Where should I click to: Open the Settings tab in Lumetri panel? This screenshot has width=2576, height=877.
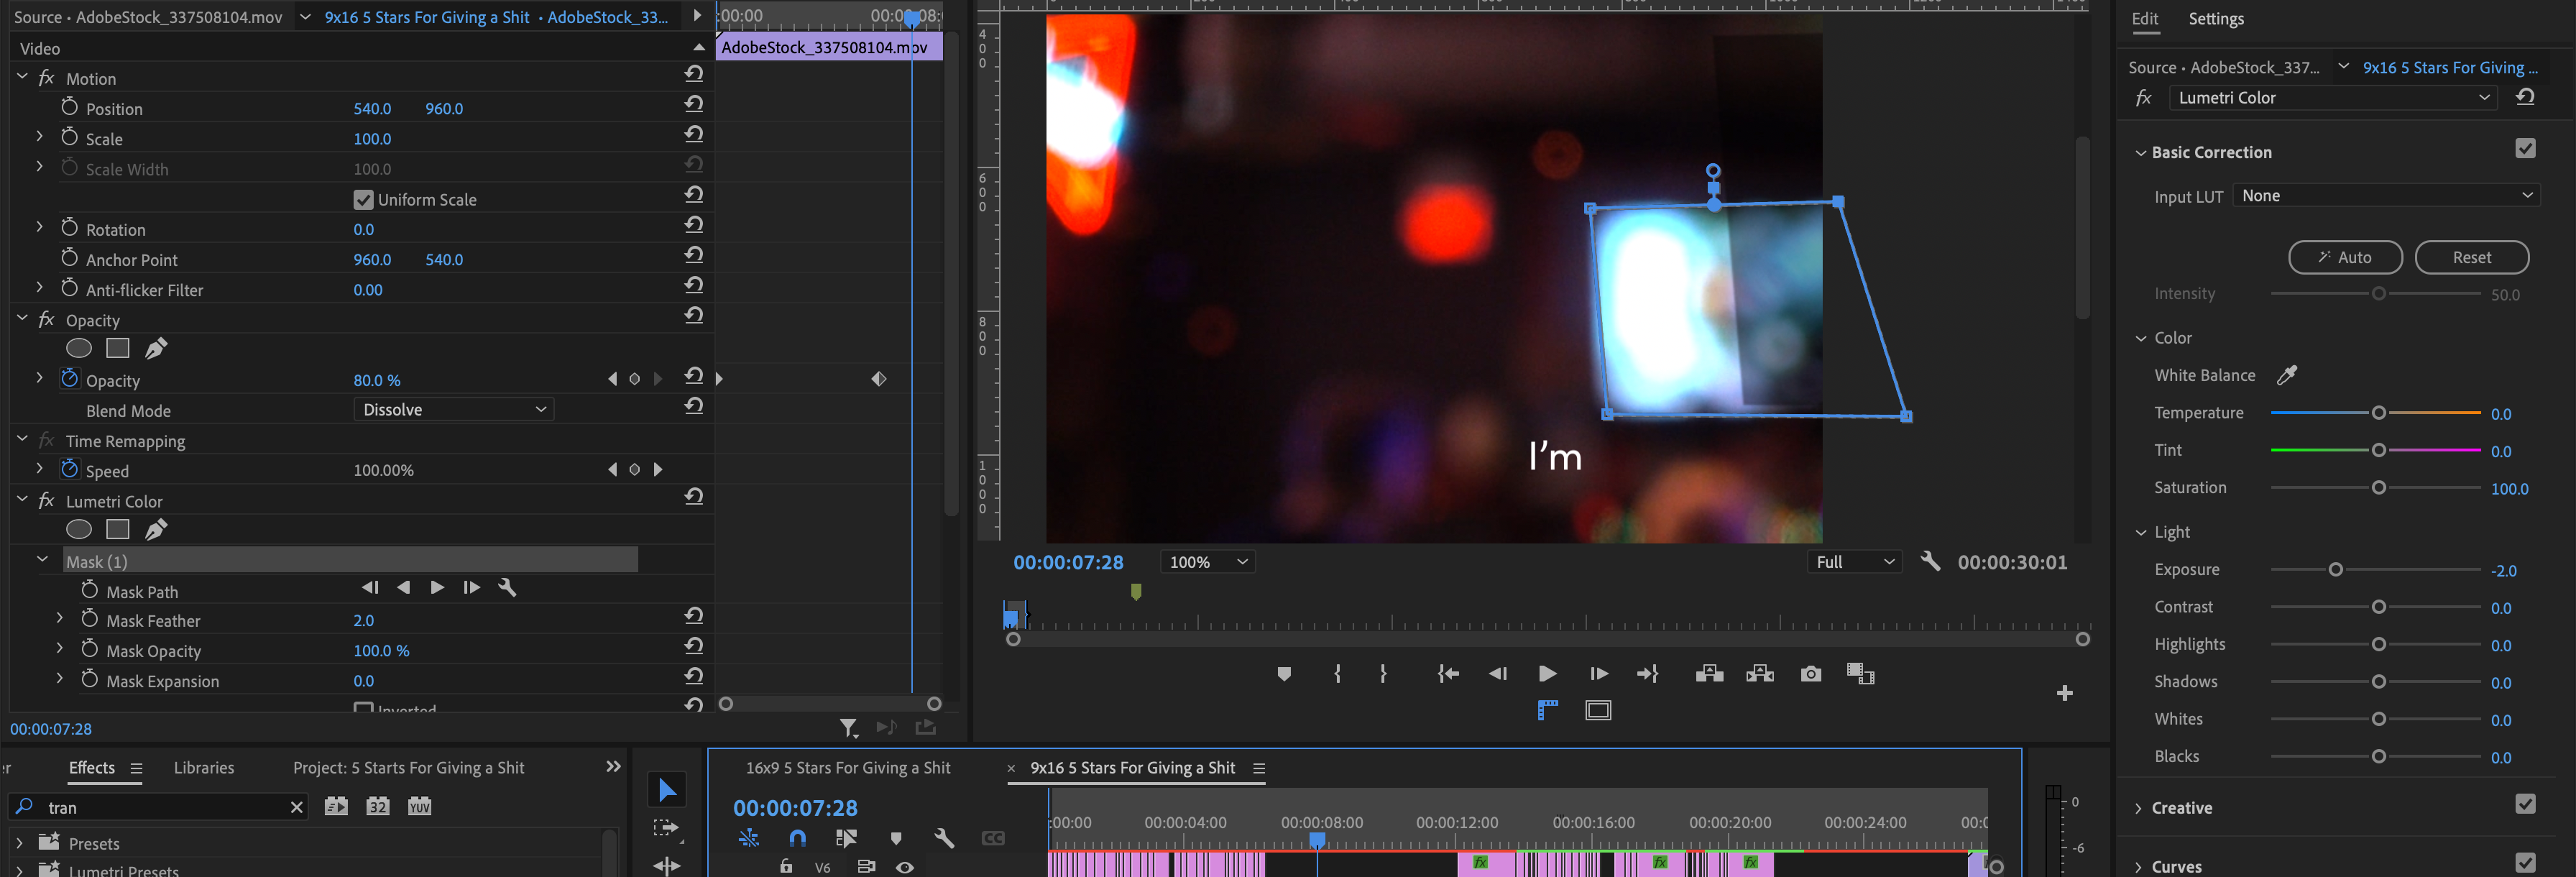click(2216, 18)
